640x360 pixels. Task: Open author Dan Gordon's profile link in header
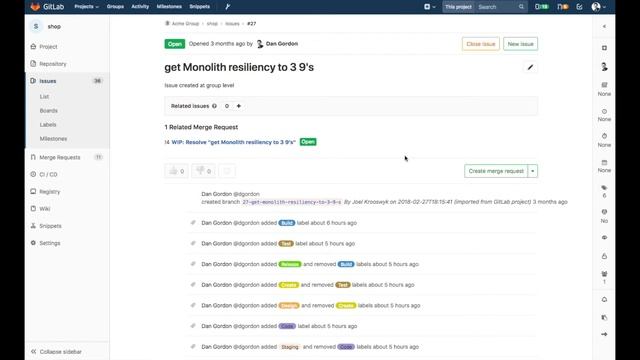[282, 44]
